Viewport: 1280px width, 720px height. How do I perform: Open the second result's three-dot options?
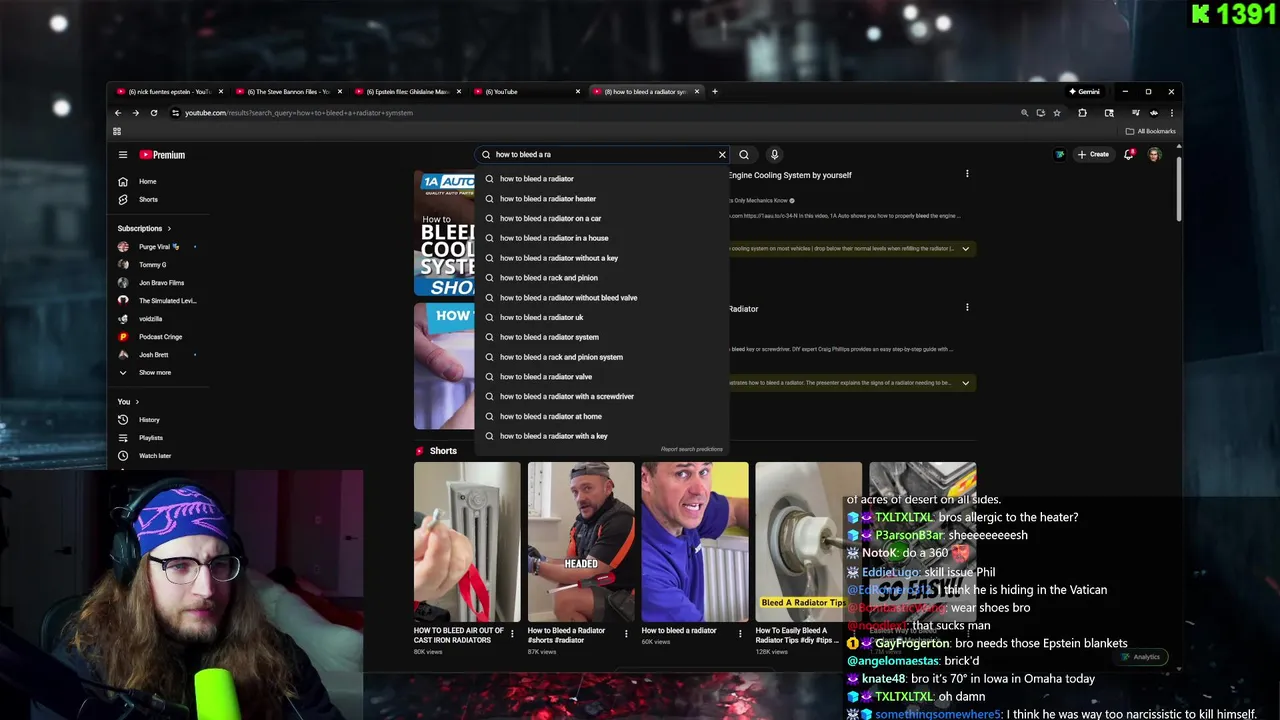pyautogui.click(x=967, y=308)
